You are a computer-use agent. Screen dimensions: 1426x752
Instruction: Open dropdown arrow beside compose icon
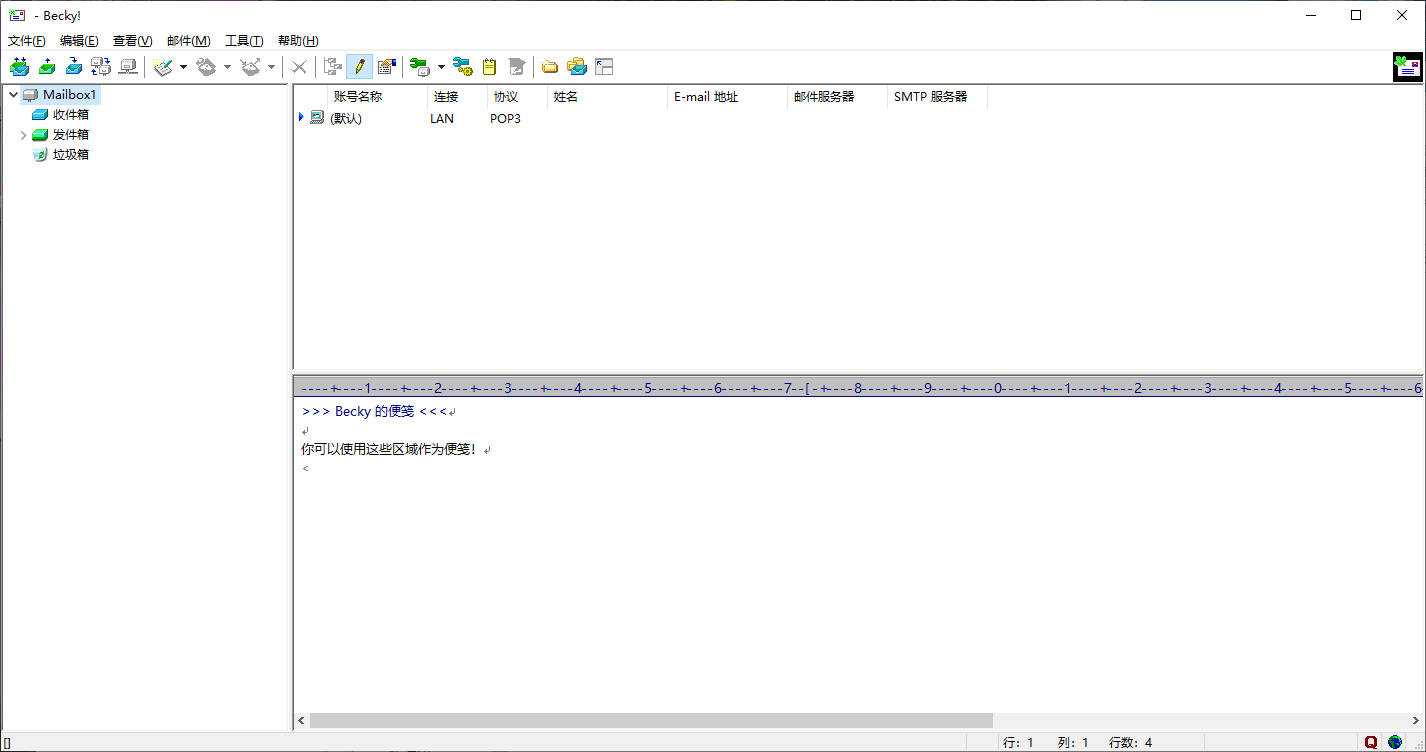tap(183, 67)
